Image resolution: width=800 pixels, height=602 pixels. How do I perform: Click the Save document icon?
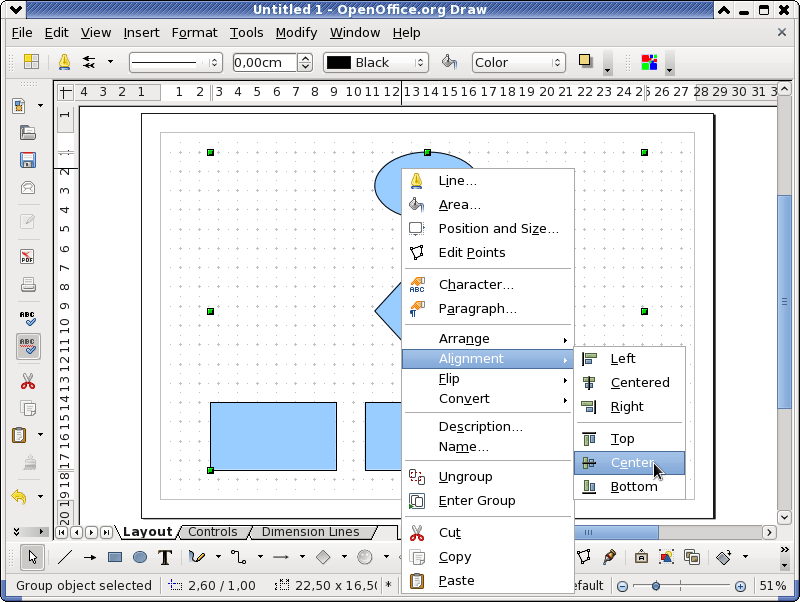28,160
